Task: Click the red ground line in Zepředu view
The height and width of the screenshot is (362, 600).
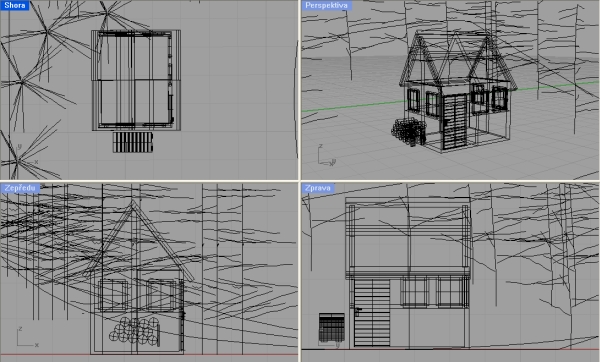Action: pos(149,355)
